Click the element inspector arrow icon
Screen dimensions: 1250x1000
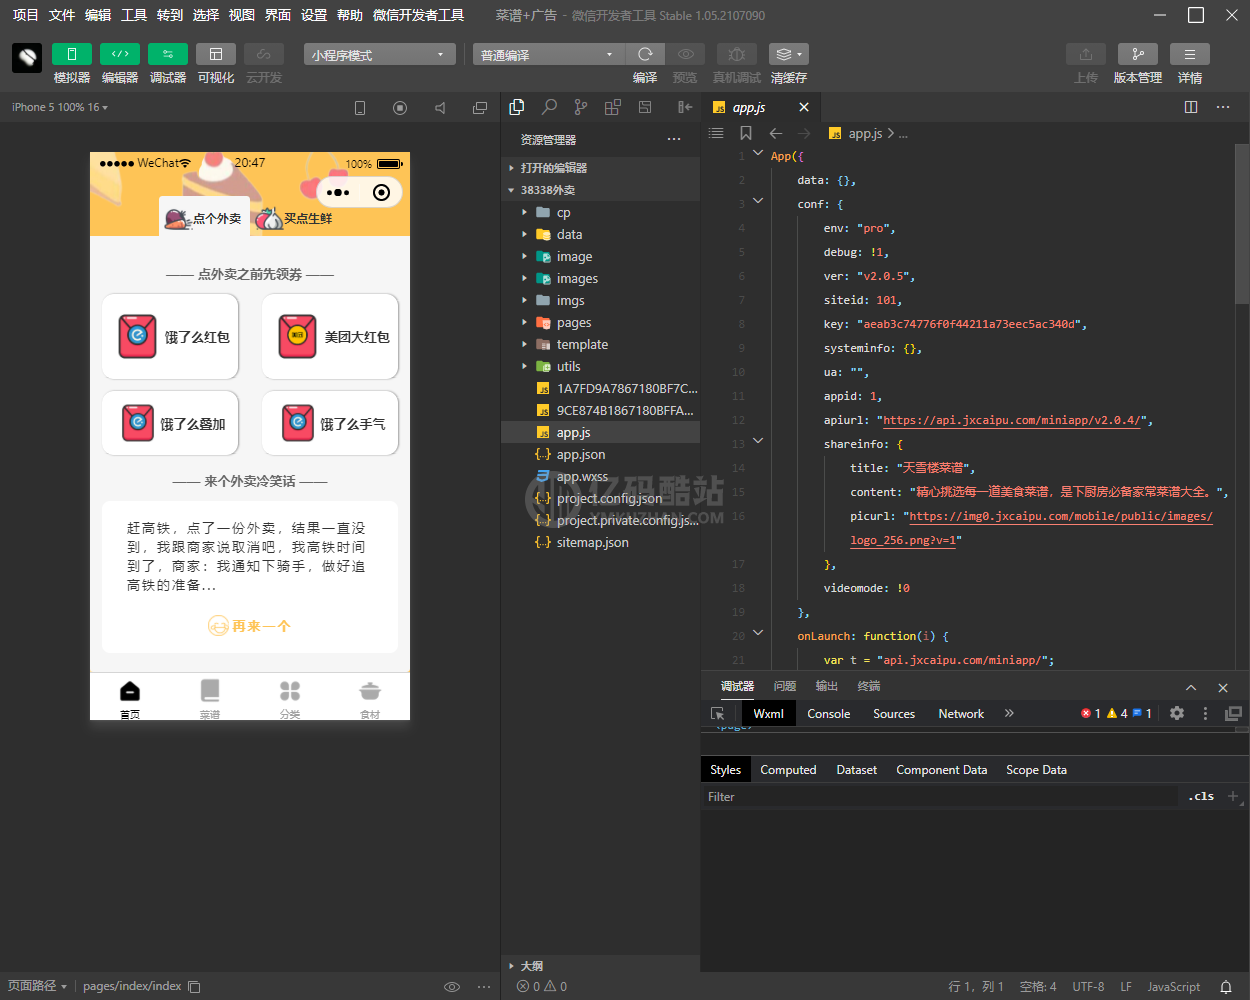[717, 714]
